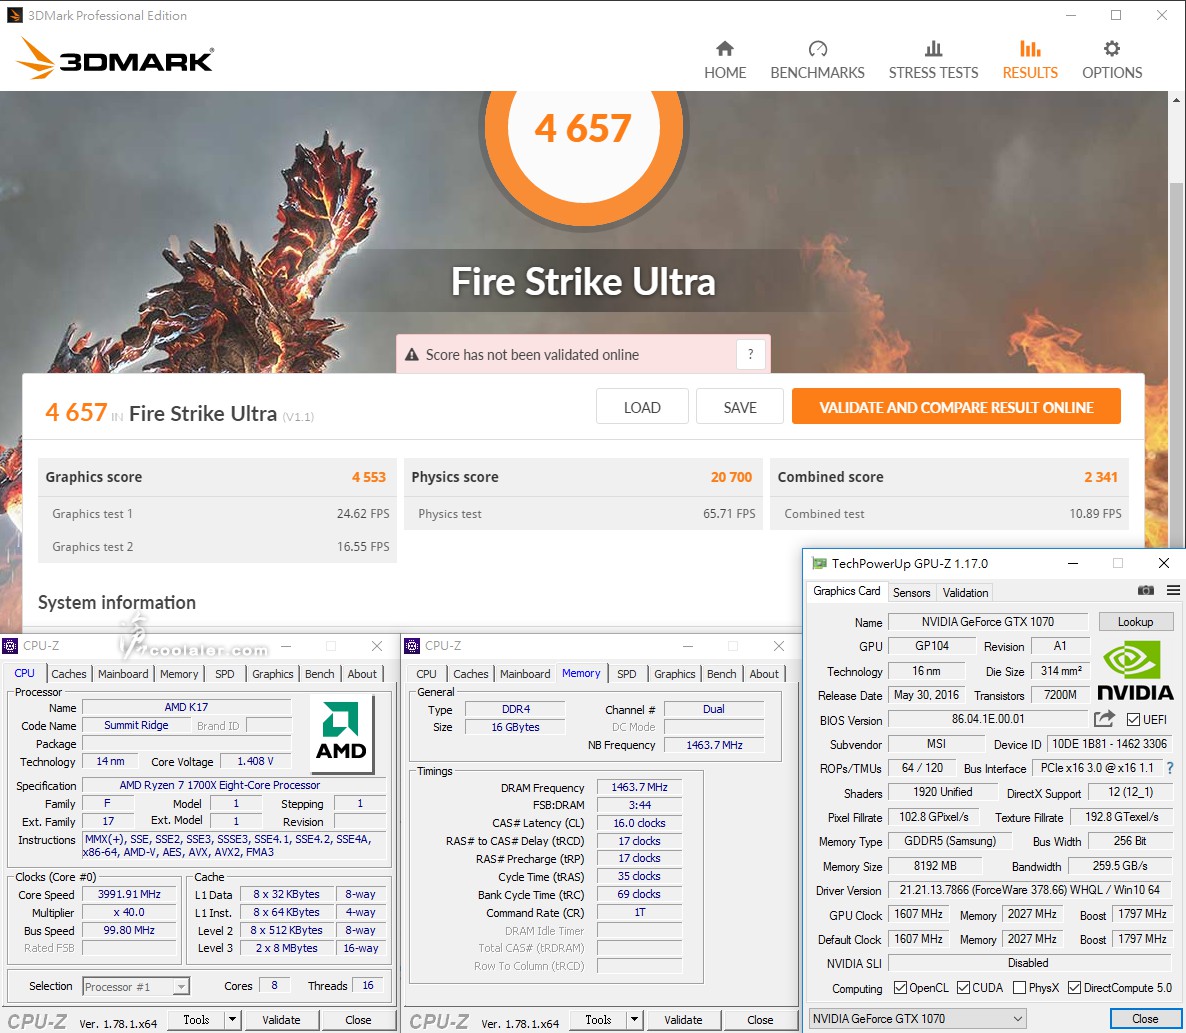Open GPU selector dropdown NVIDIA GeForce GTX 1070
The width and height of the screenshot is (1186, 1033).
pyautogui.click(x=917, y=1019)
